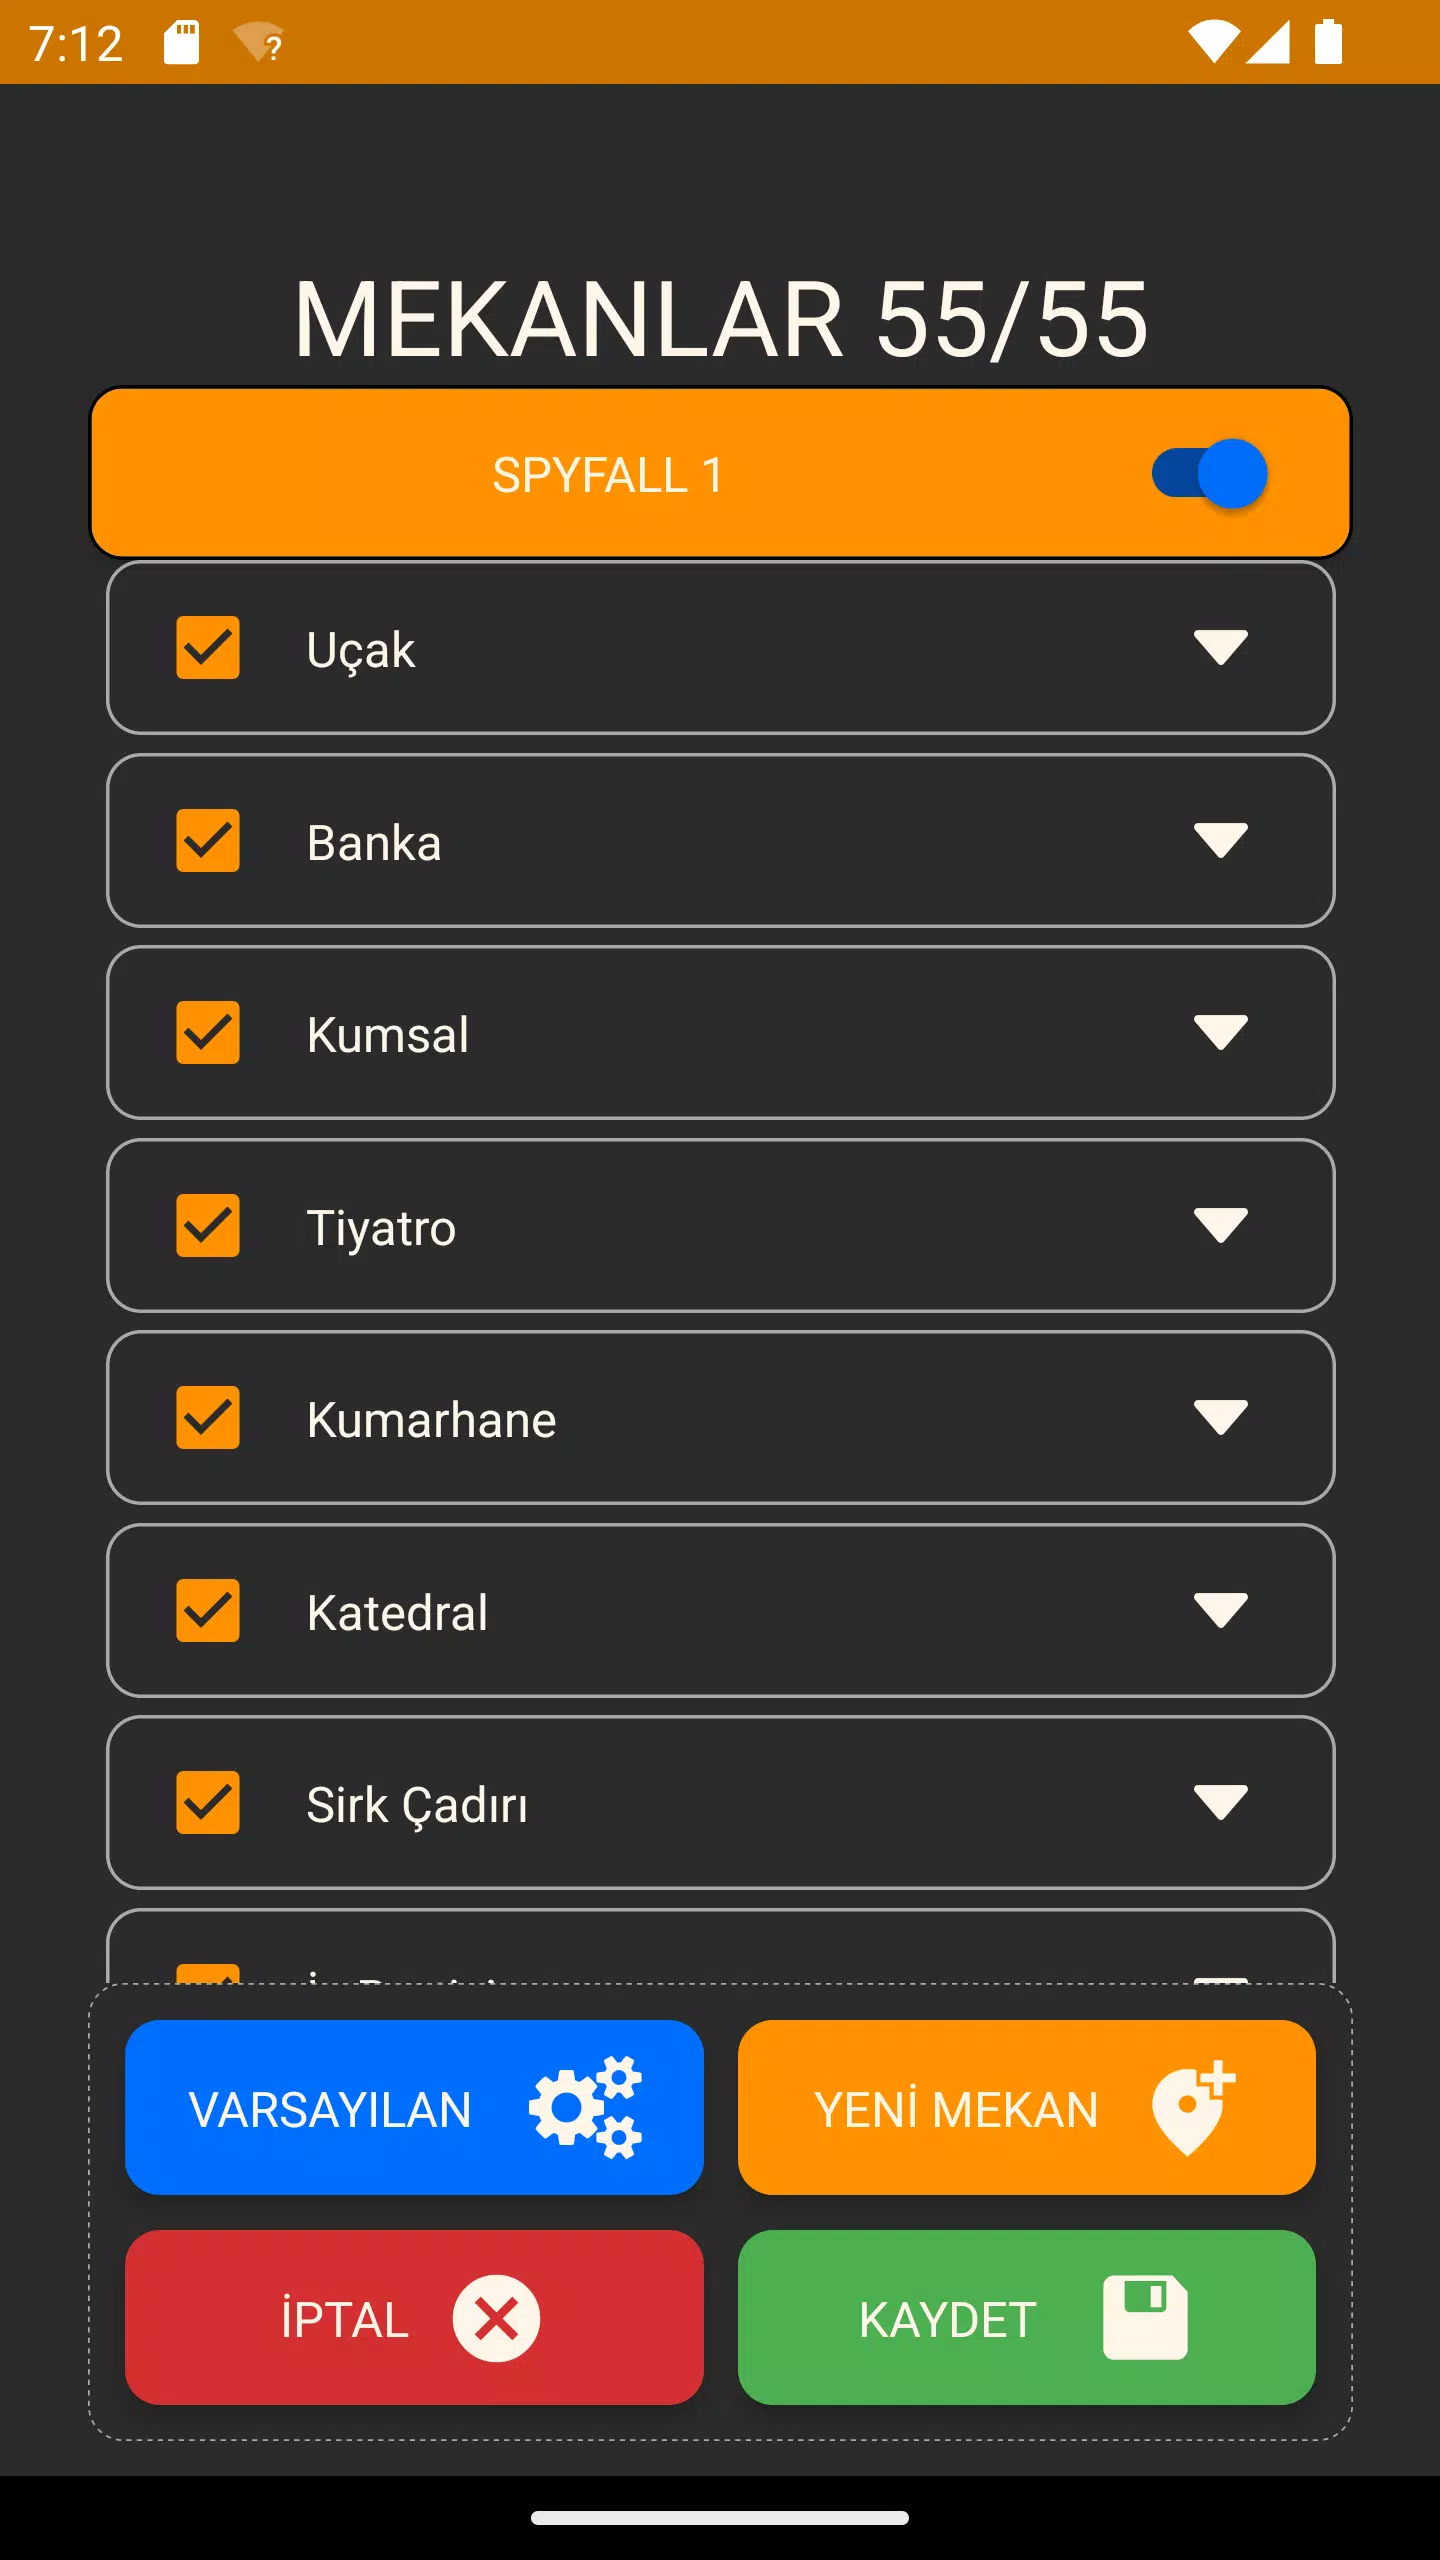
Task: Click the red X cancel icon
Action: [496, 2318]
